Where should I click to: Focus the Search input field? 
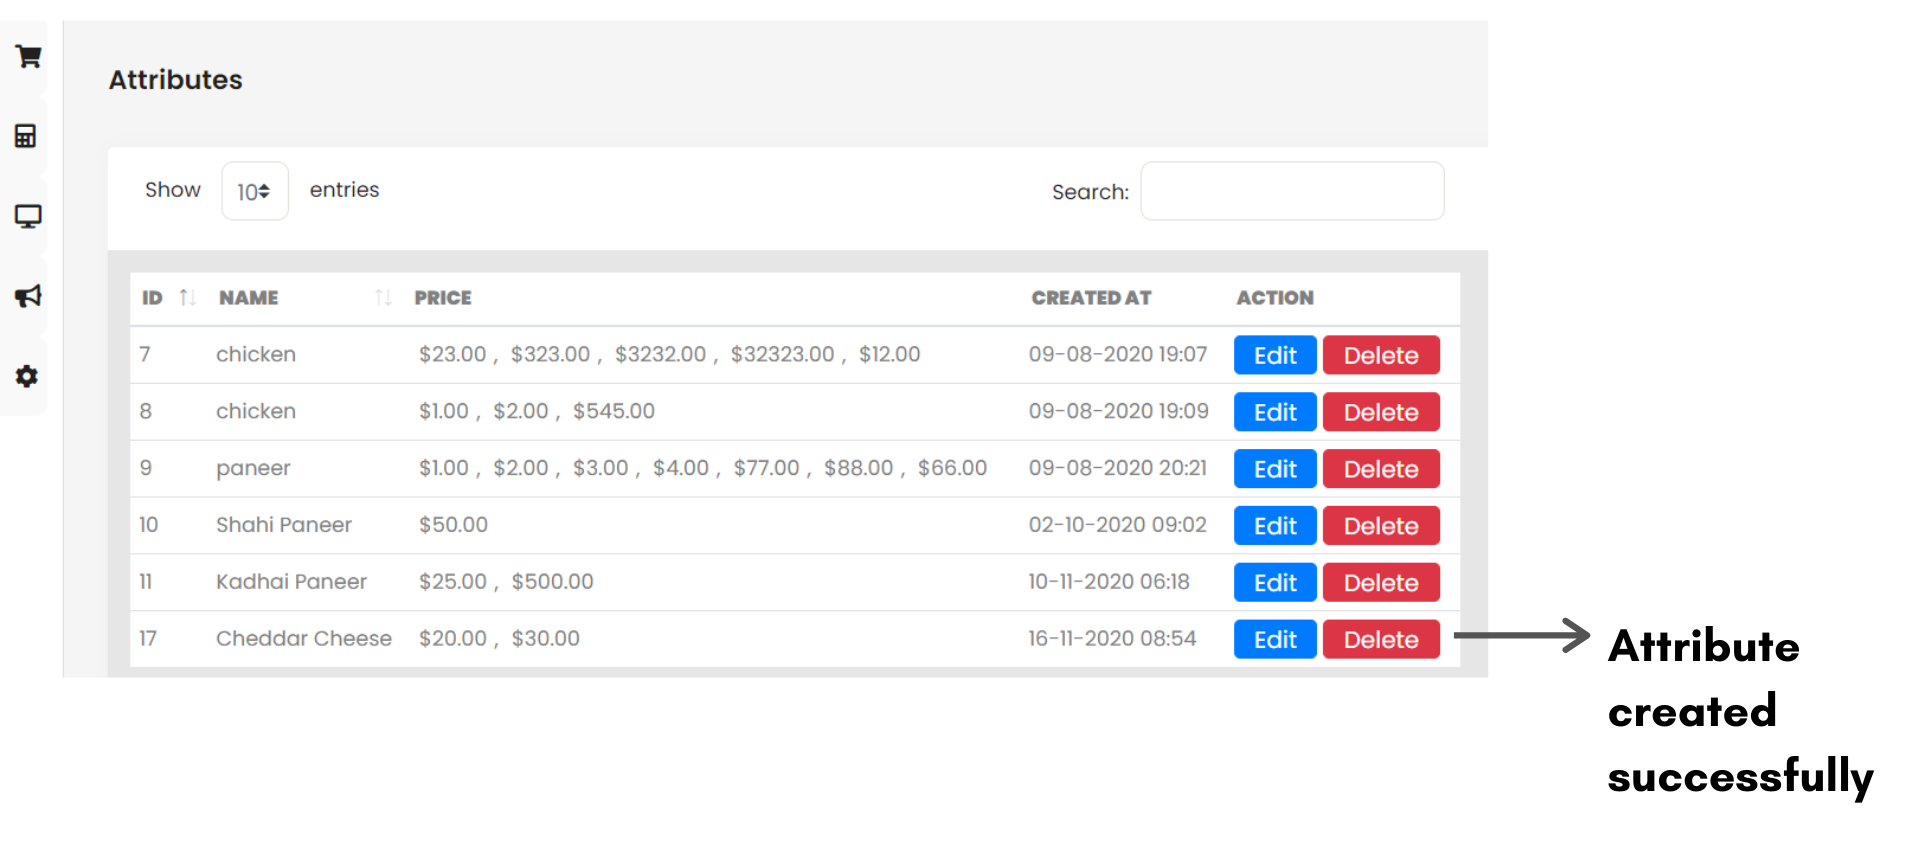point(1291,191)
